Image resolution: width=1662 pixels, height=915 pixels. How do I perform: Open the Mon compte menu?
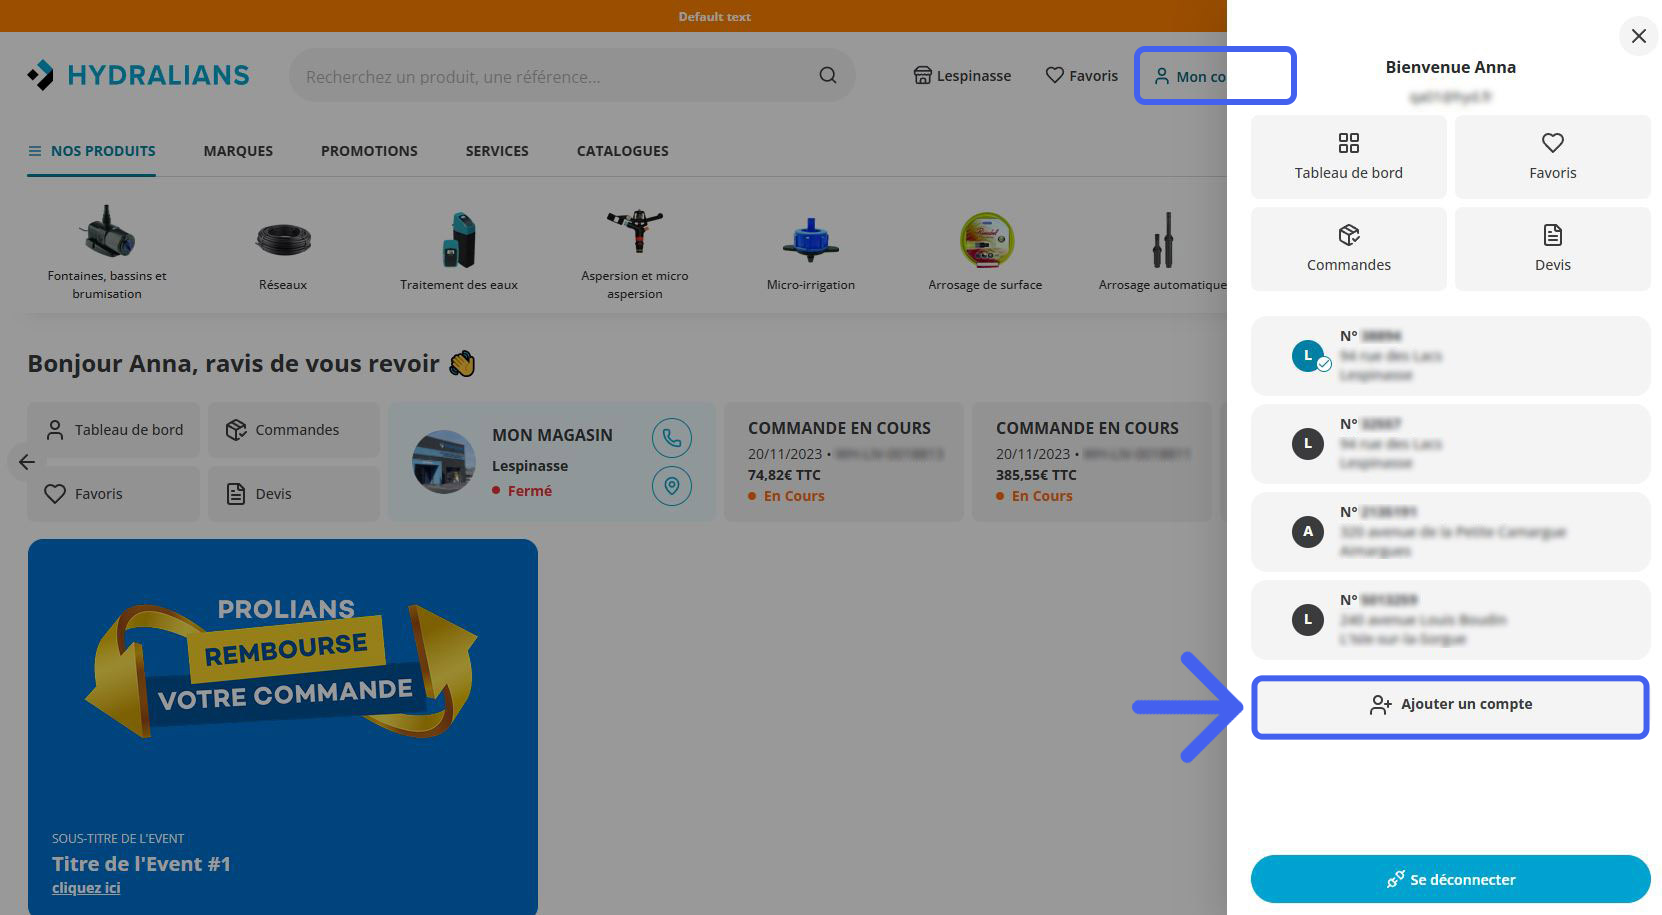point(1190,76)
